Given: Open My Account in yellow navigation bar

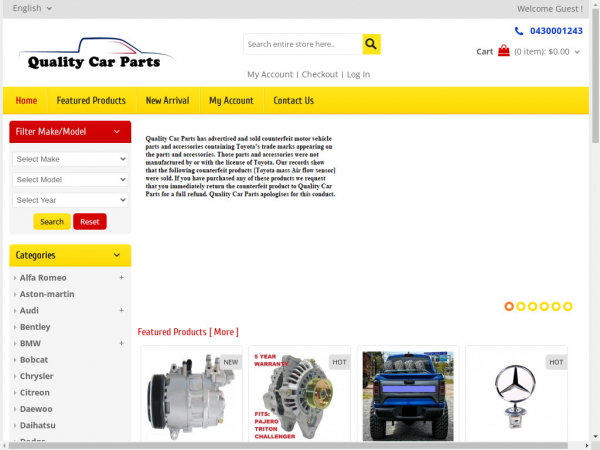Looking at the screenshot, I should click(x=231, y=101).
